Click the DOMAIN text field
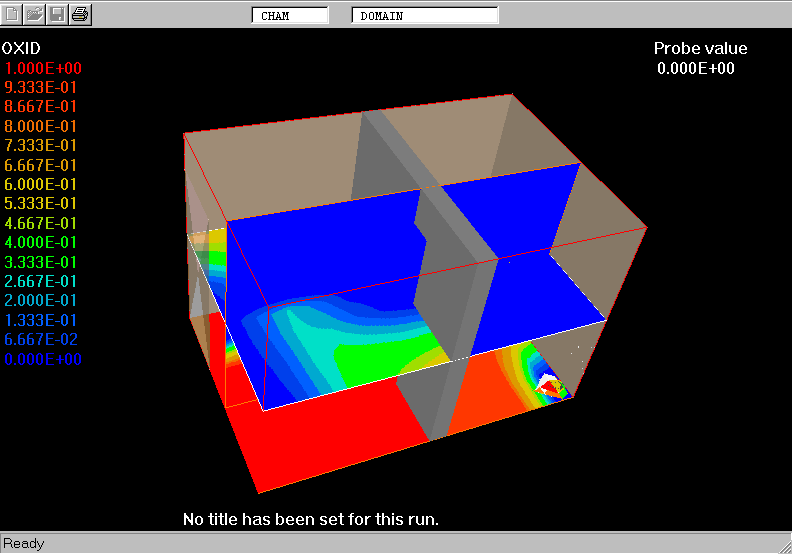The height and width of the screenshot is (554, 792). pyautogui.click(x=424, y=16)
